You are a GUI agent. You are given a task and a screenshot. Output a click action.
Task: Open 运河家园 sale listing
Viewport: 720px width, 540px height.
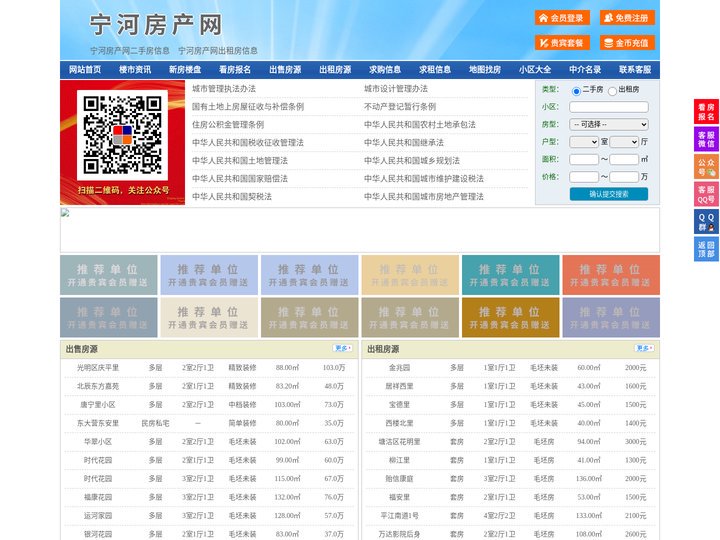(x=98, y=516)
